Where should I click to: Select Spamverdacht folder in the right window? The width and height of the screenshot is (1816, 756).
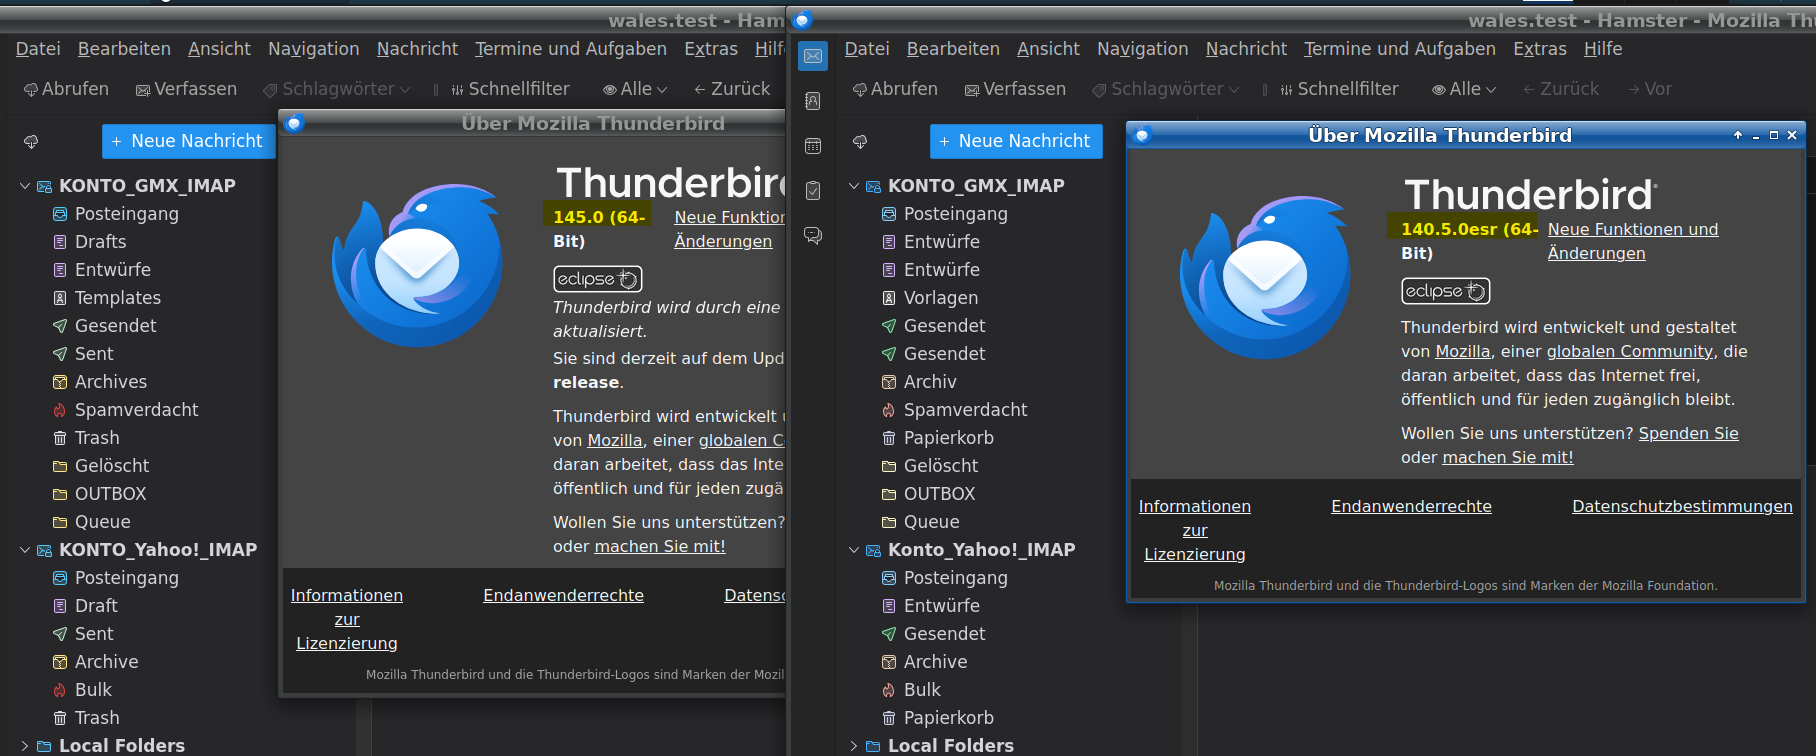(x=965, y=410)
